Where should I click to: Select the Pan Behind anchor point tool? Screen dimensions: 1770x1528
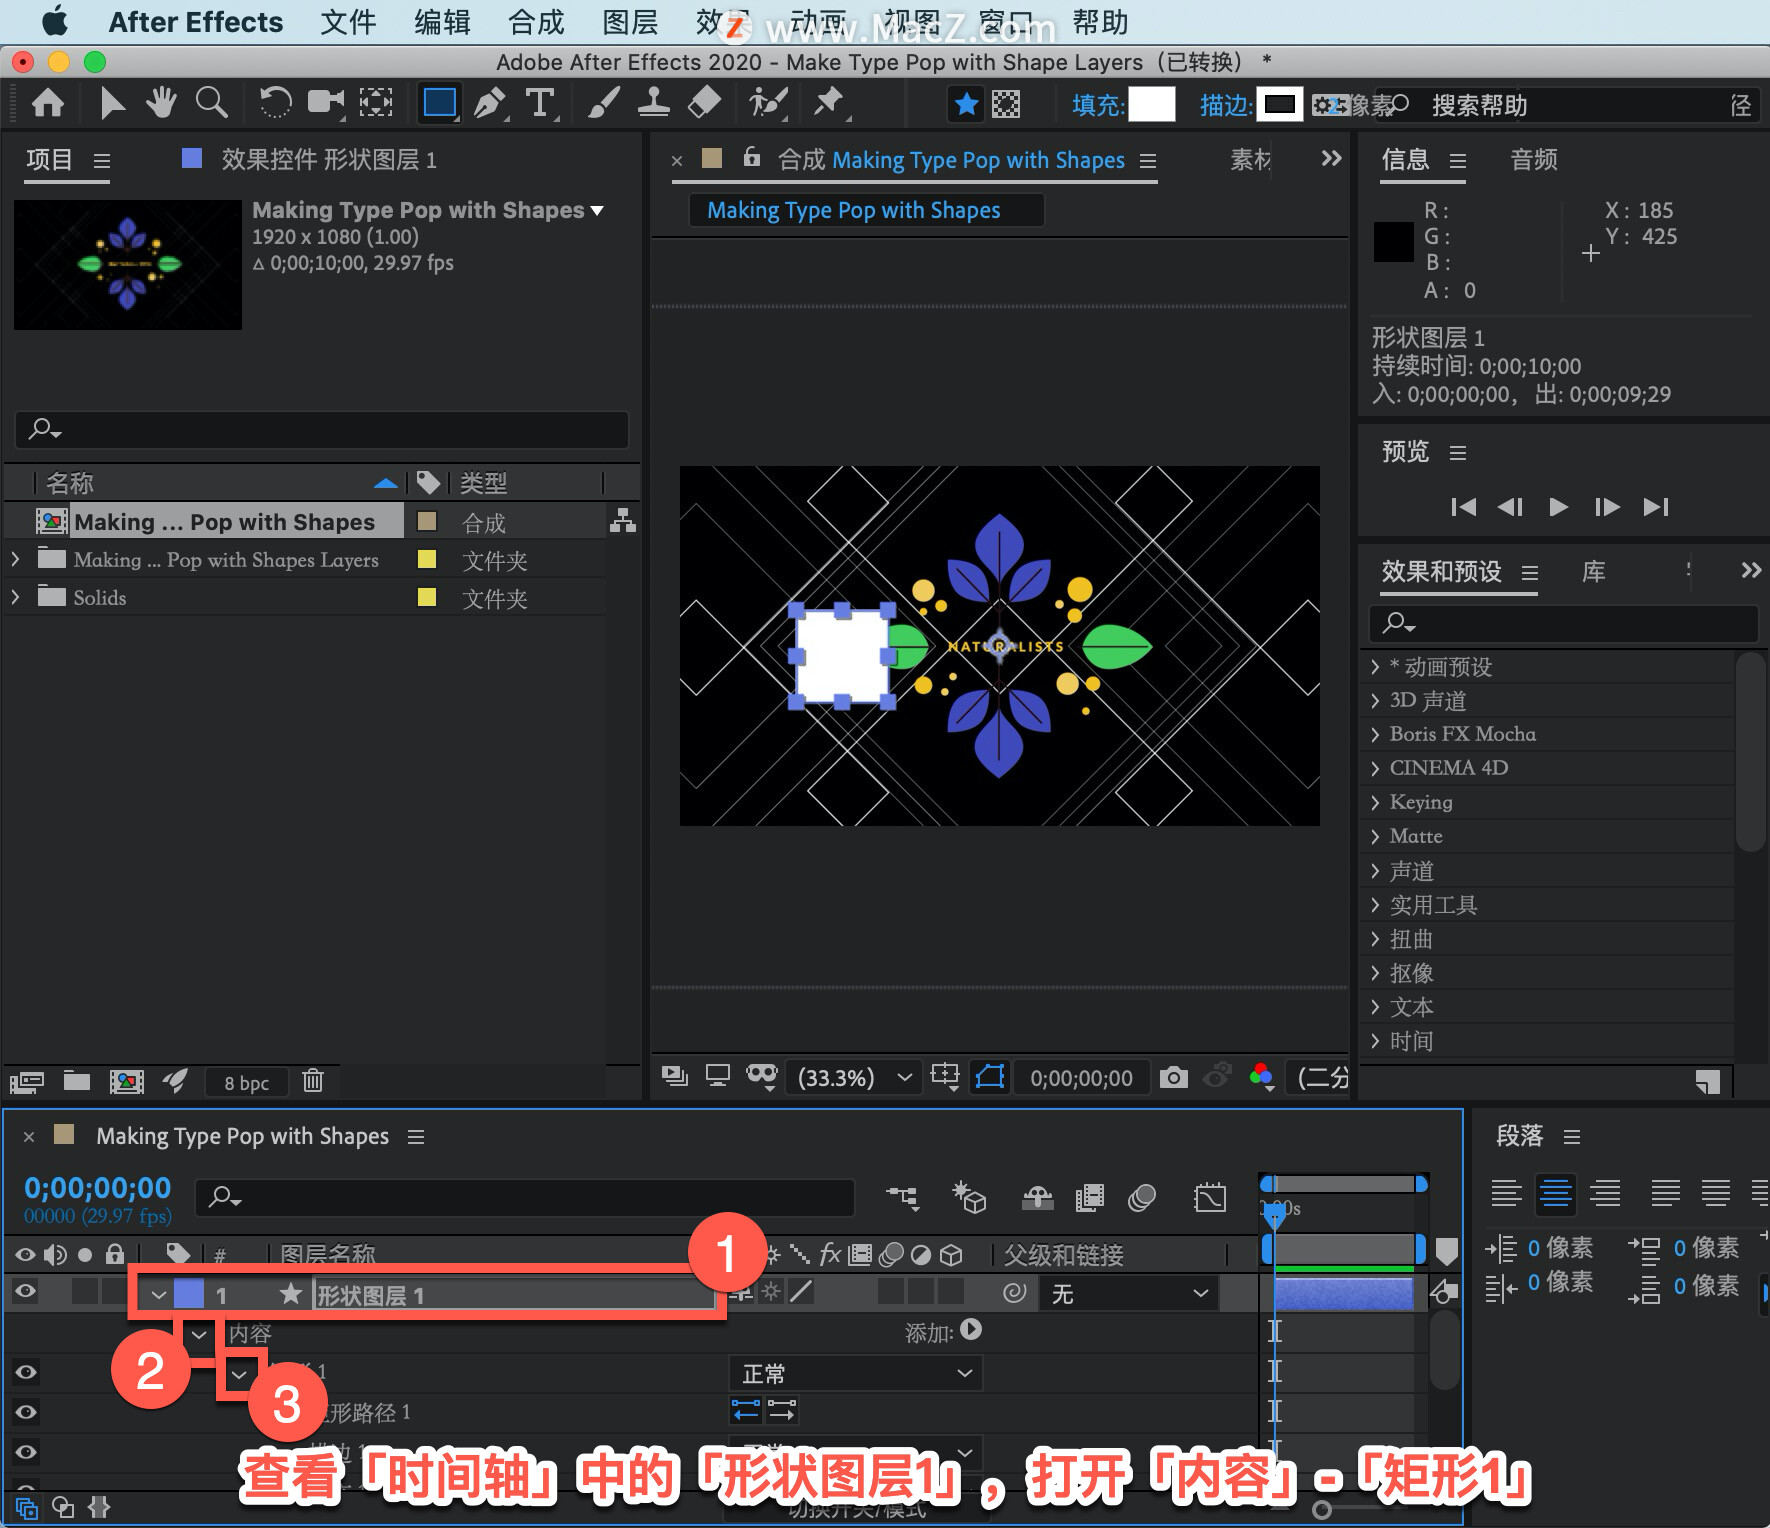[376, 103]
